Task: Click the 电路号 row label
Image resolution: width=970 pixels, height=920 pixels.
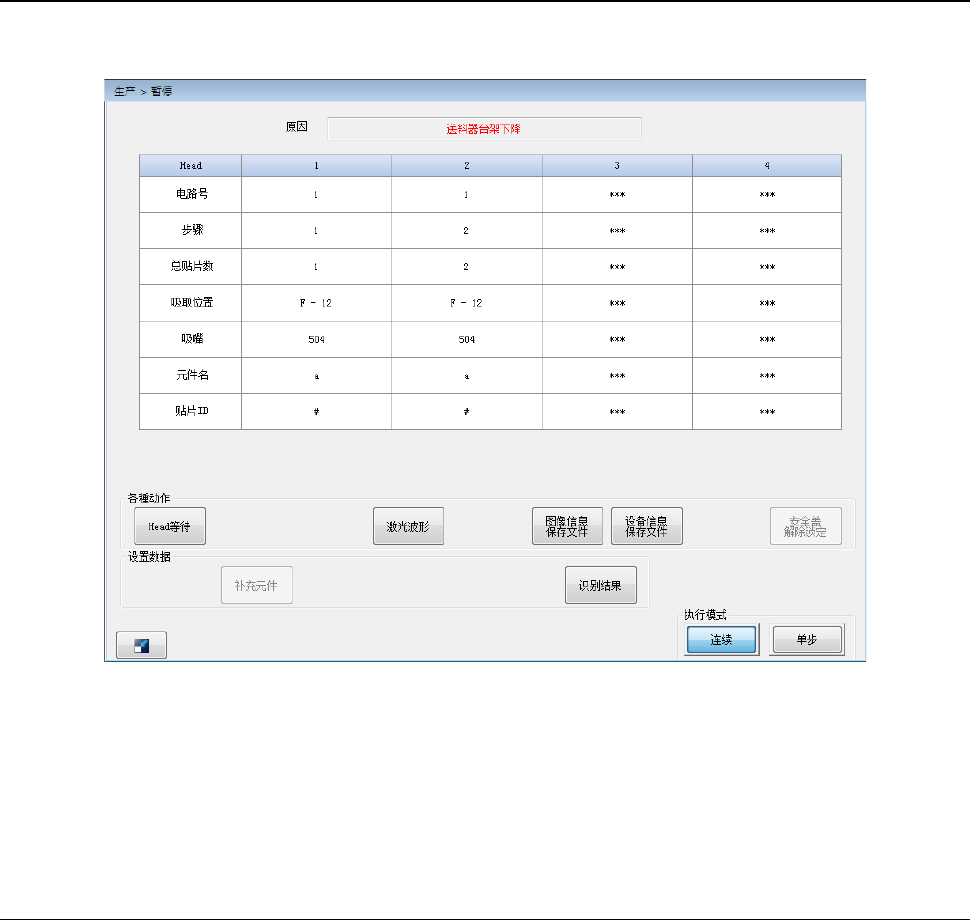Action: [191, 194]
